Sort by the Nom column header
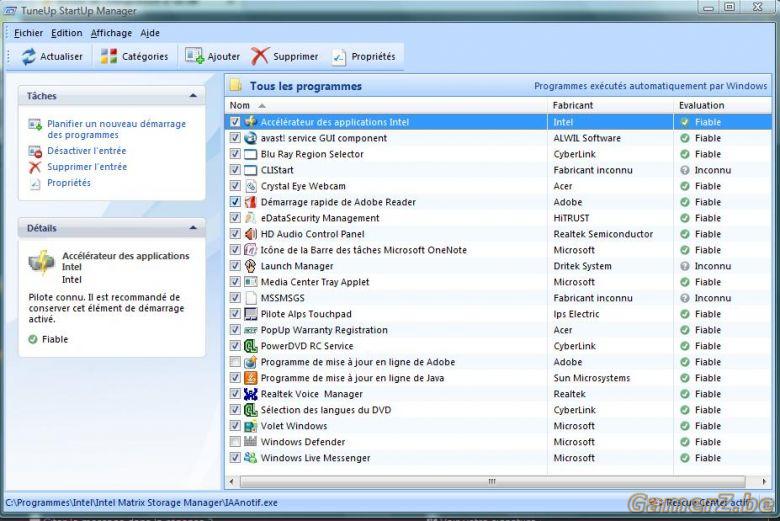780x521 pixels. [386, 105]
